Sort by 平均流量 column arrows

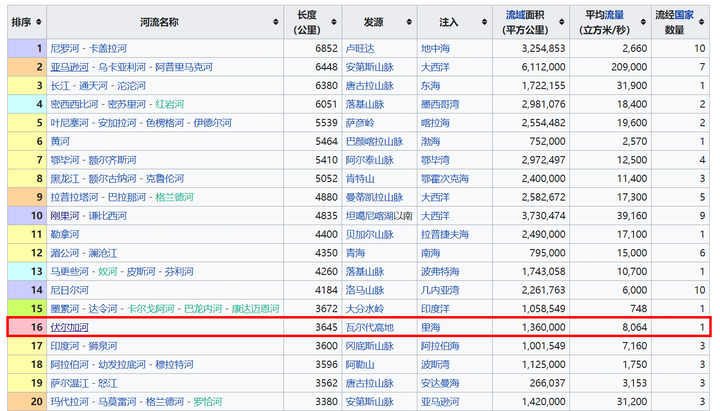(x=643, y=22)
